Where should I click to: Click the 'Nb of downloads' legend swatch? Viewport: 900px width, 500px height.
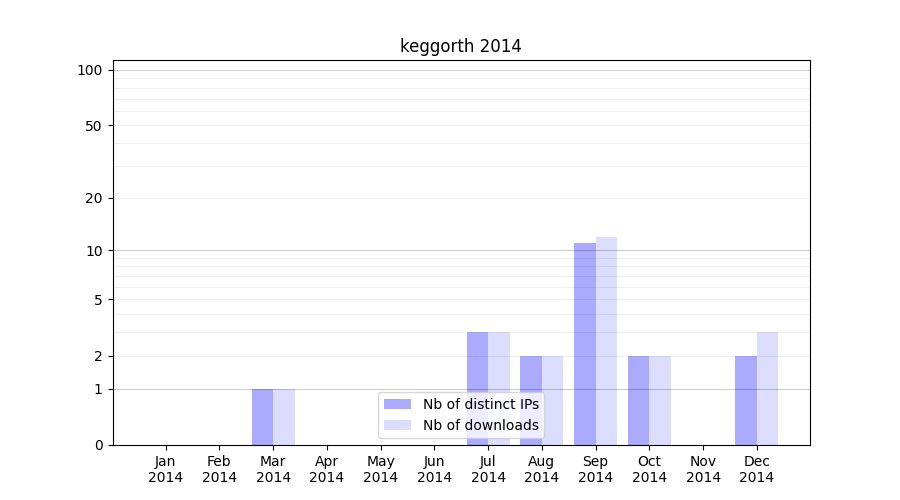tap(397, 425)
